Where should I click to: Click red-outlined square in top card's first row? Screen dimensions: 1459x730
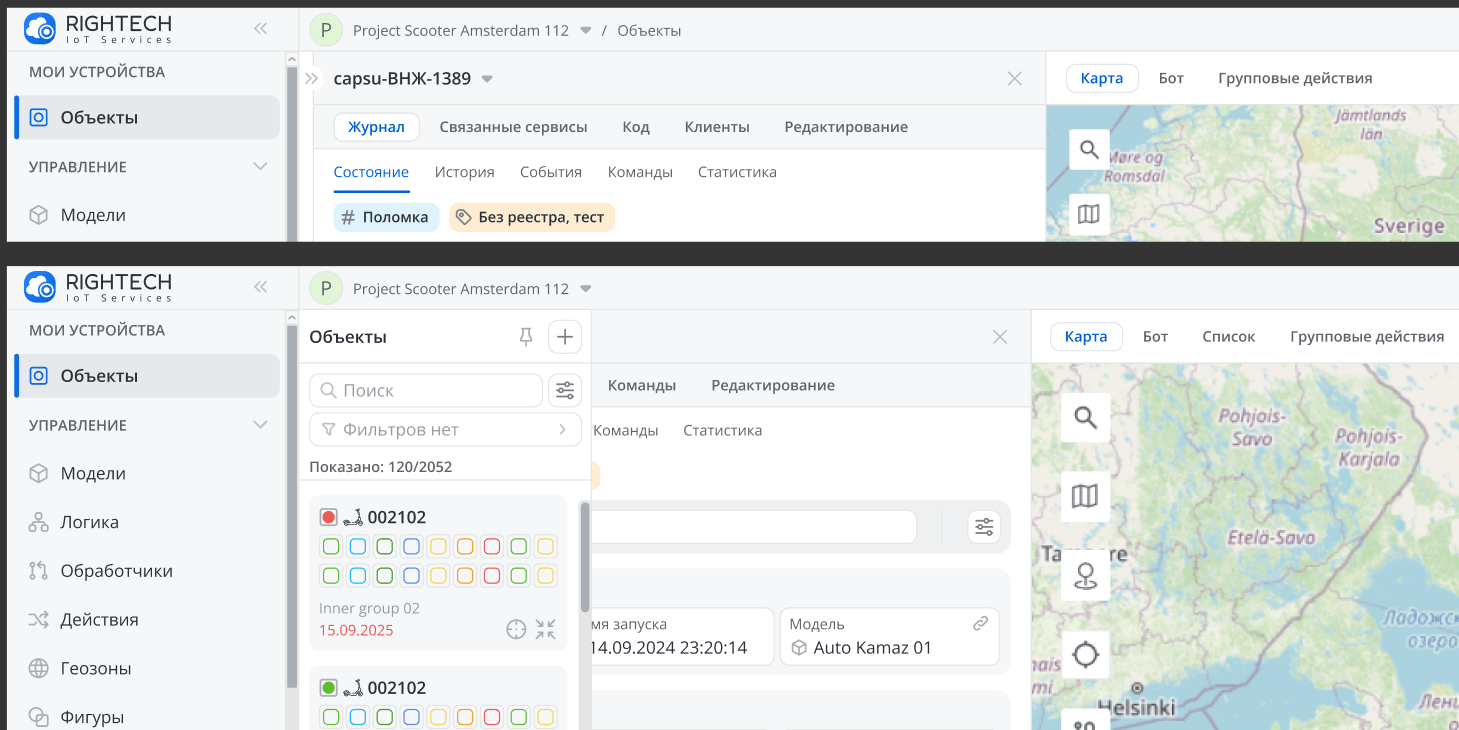coord(492,546)
